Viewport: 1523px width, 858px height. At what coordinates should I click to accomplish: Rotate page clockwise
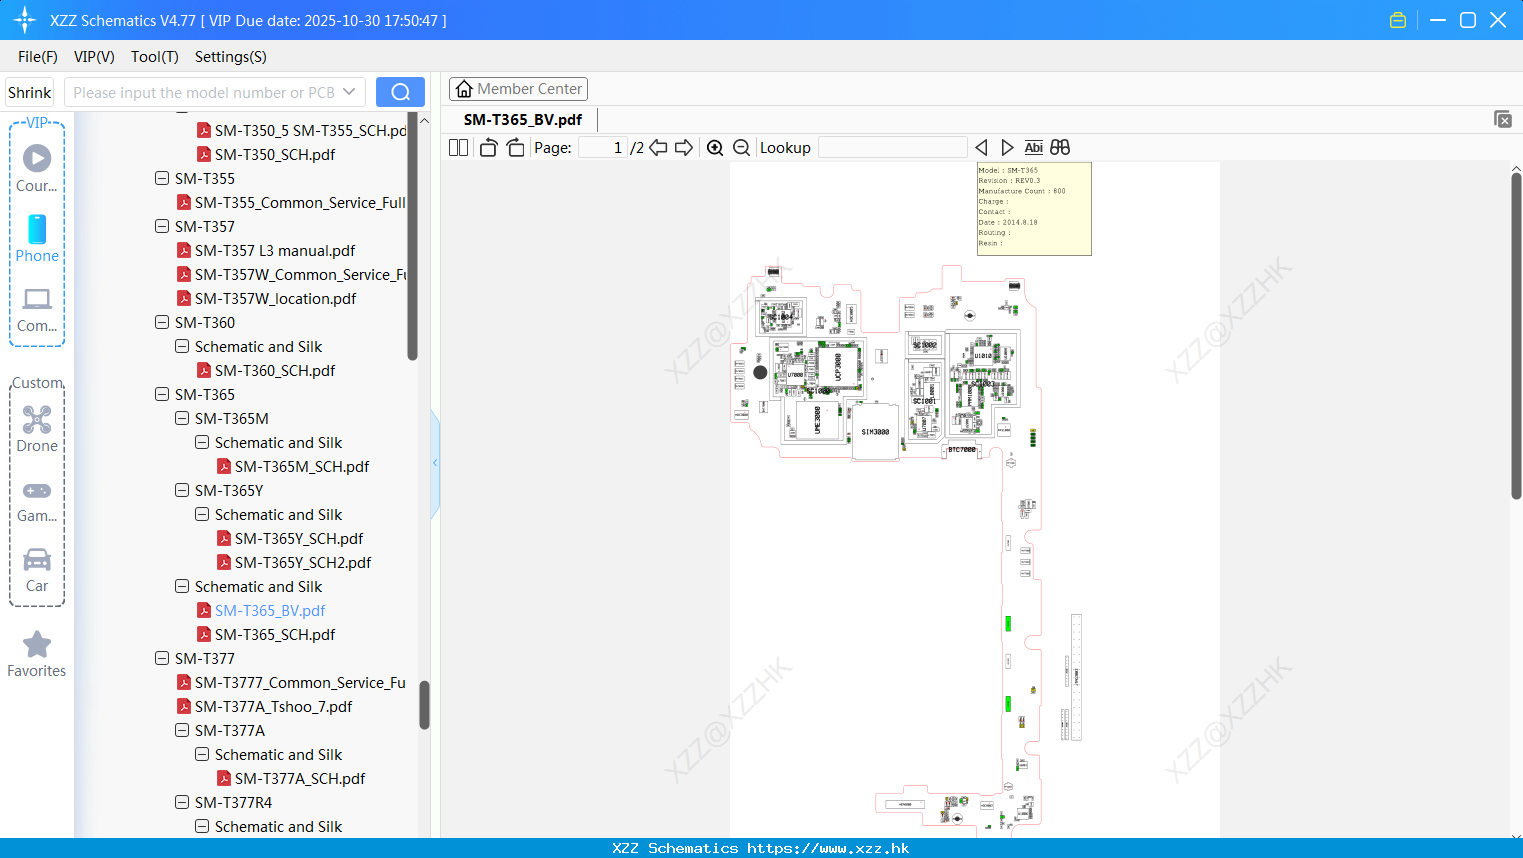515,147
